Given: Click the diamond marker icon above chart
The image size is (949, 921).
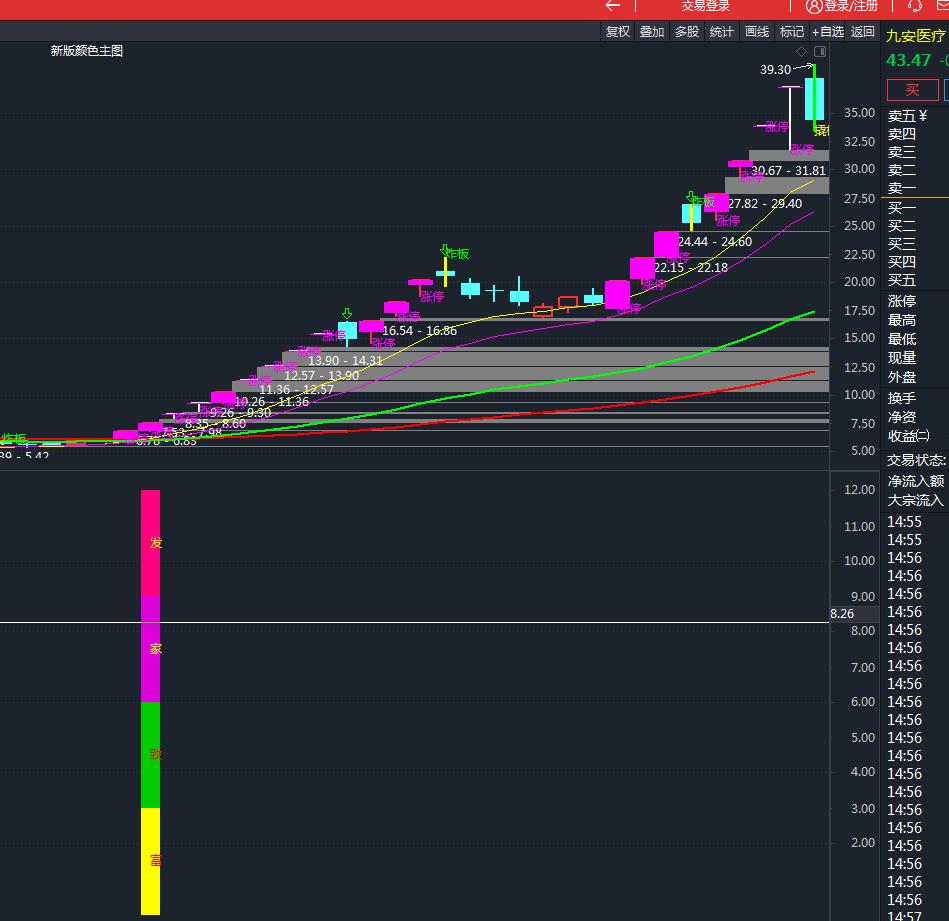Looking at the screenshot, I should (x=801, y=51).
